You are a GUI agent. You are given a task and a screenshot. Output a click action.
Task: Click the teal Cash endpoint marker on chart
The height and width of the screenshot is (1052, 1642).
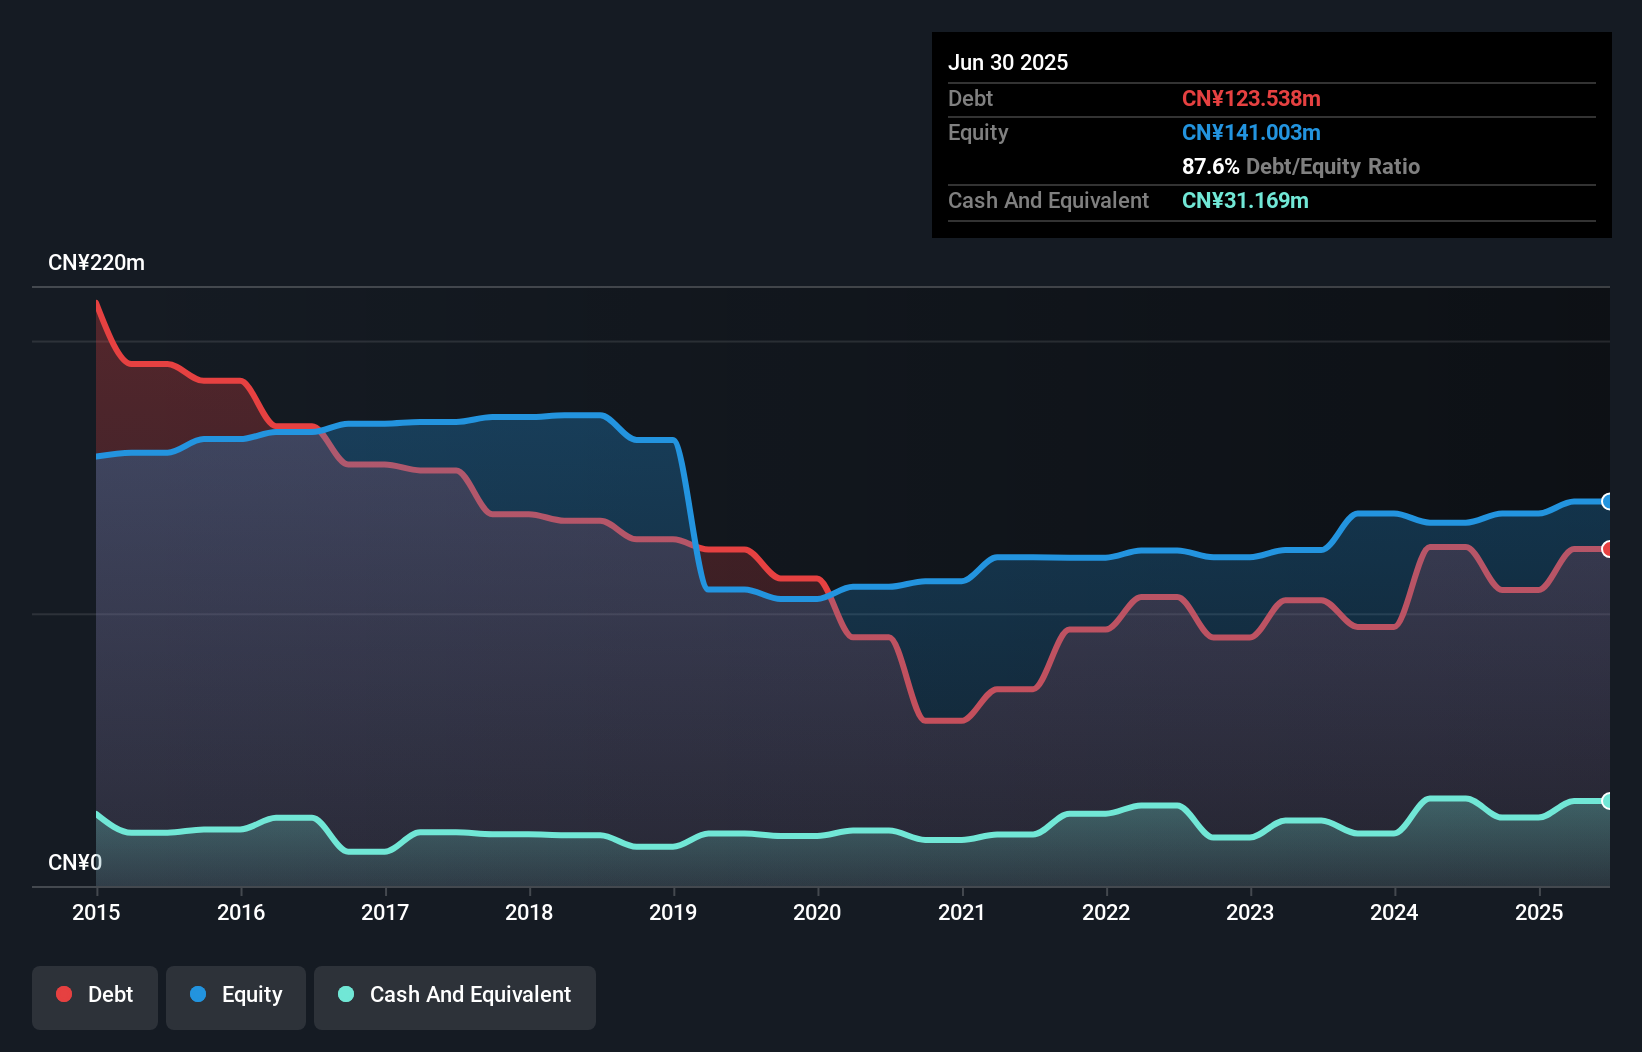pyautogui.click(x=1607, y=800)
